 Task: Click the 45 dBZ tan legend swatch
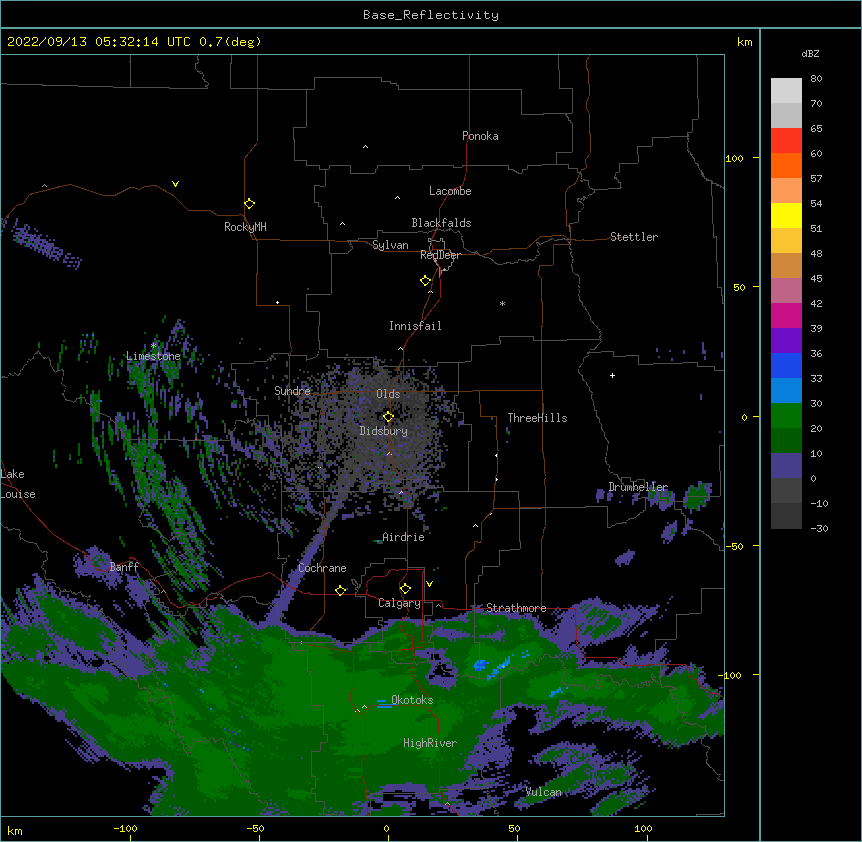pos(786,265)
